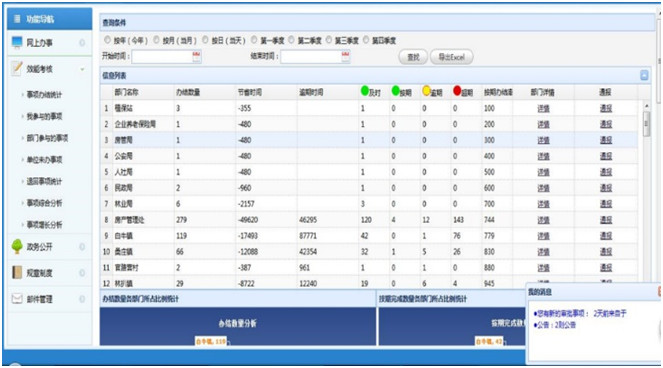Select the 按年（今年）radio button

pyautogui.click(x=107, y=40)
